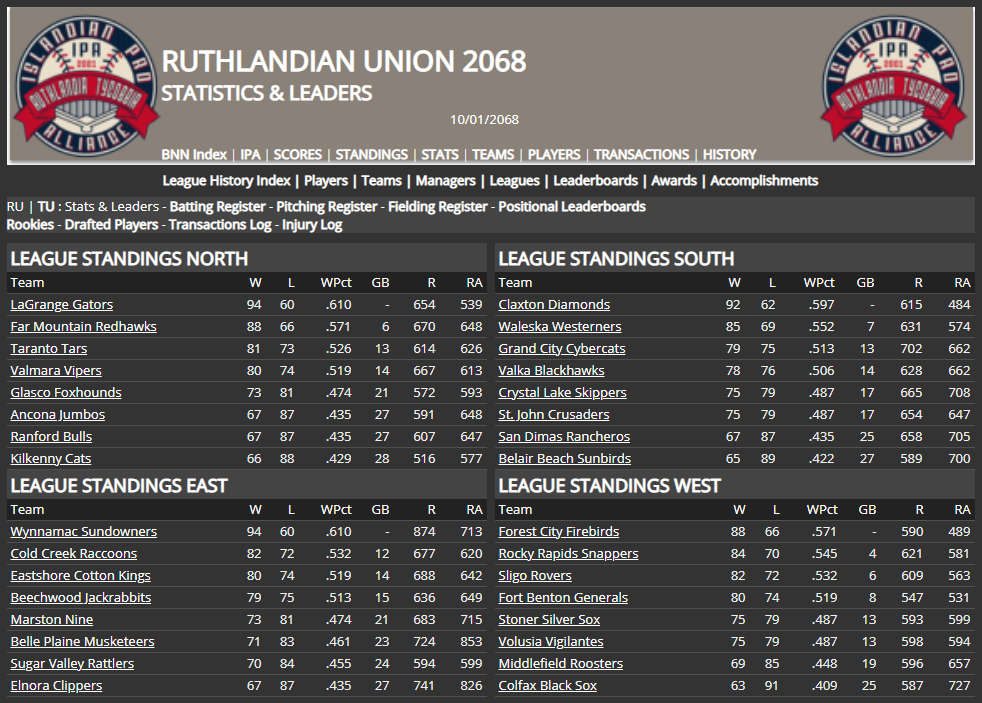This screenshot has width=982, height=703.
Task: Click the left Islandian Pro Alliance logo
Action: click(86, 85)
